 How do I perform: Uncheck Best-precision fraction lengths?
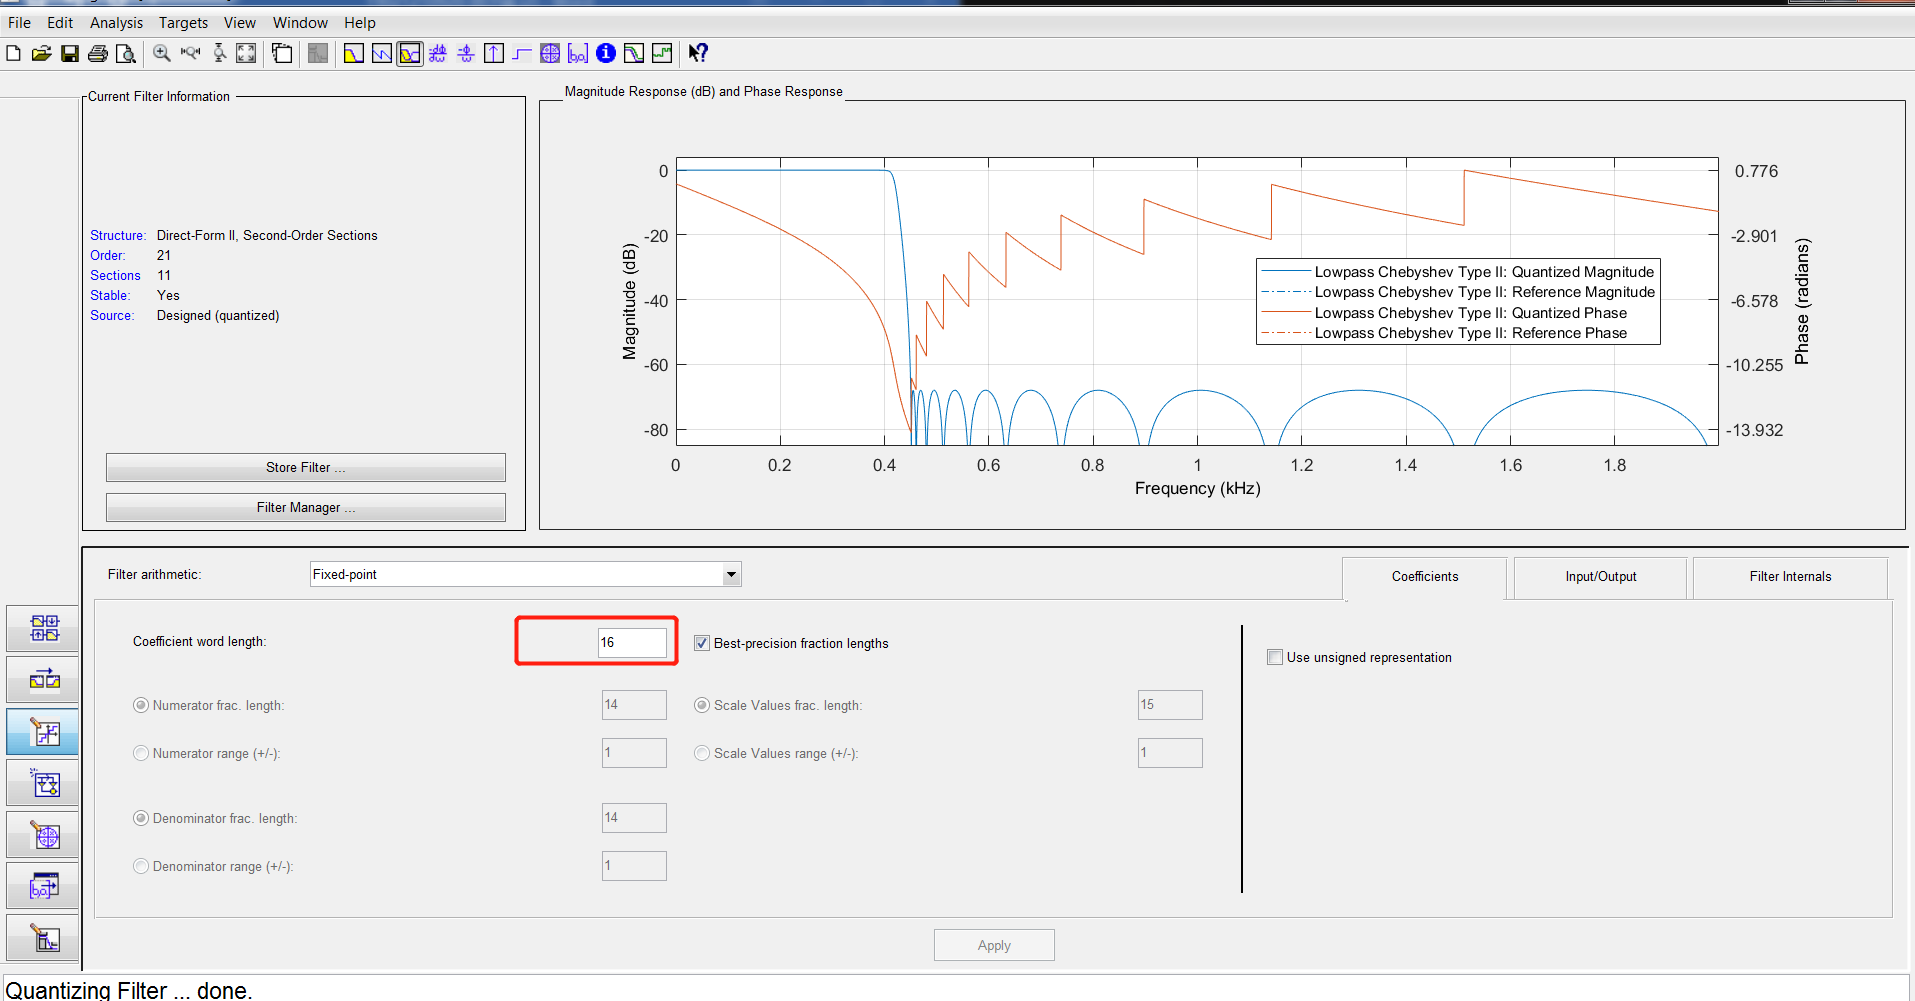702,643
